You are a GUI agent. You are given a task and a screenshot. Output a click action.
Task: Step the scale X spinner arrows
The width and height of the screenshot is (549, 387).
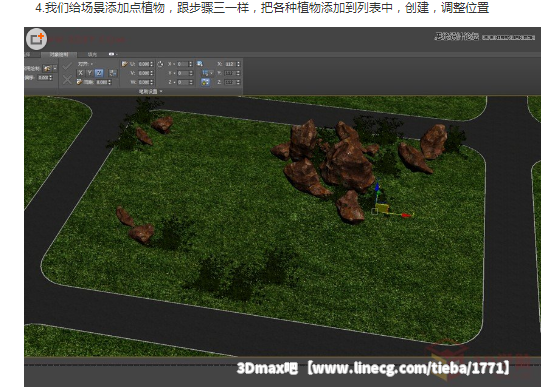[x=238, y=64]
